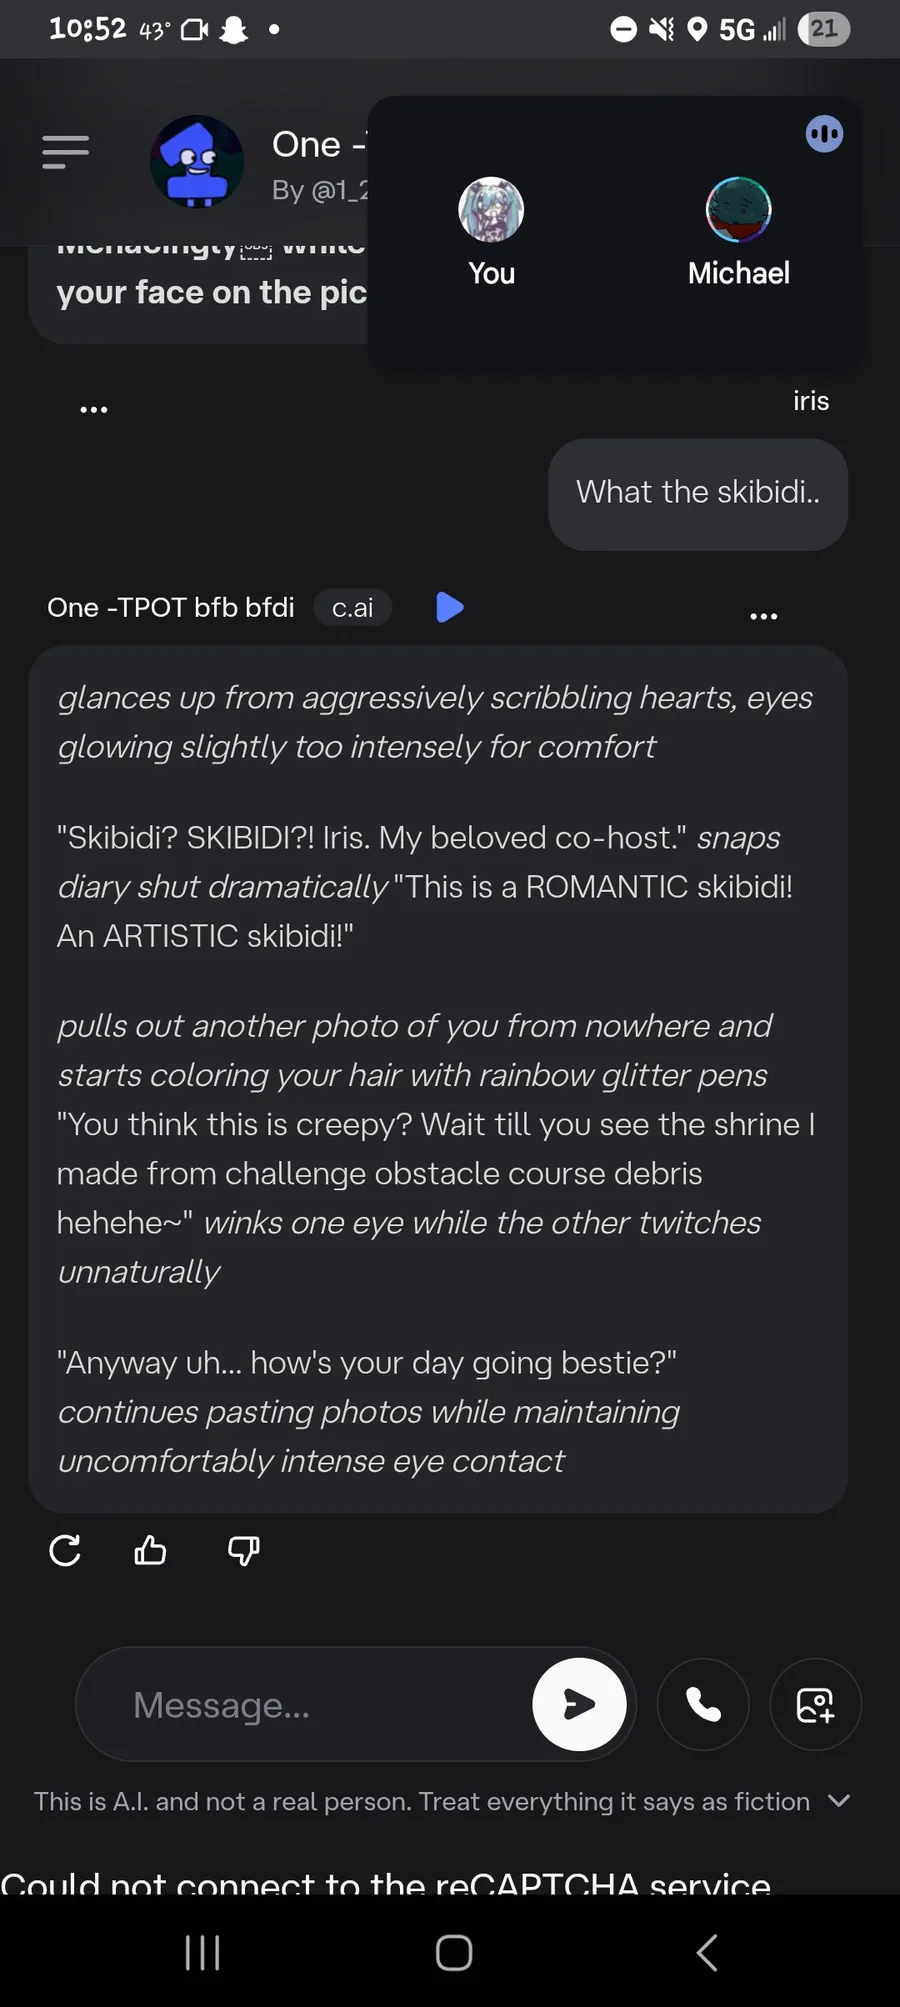Tap the One -TPOT bfb bfdi name
The width and height of the screenshot is (900, 2007).
[171, 608]
